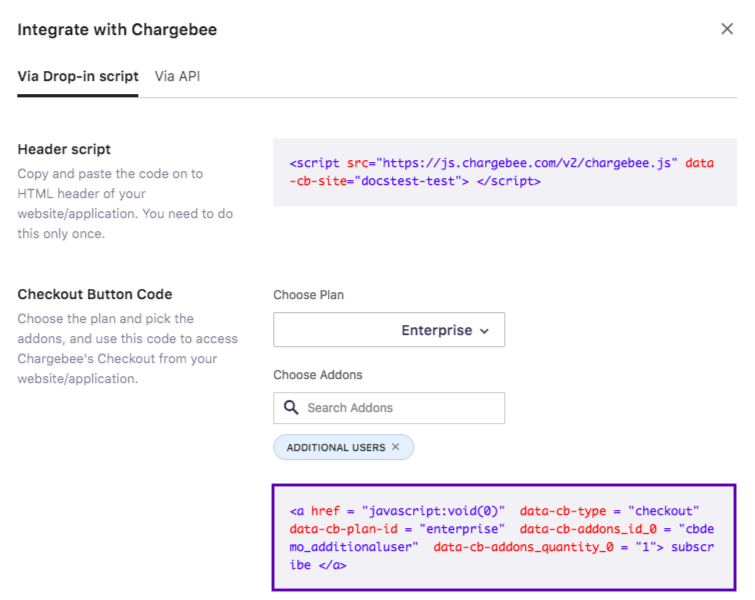This screenshot has height=600, width=755.
Task: Click the ADDITIONAL USERS tag label
Action: 335,447
